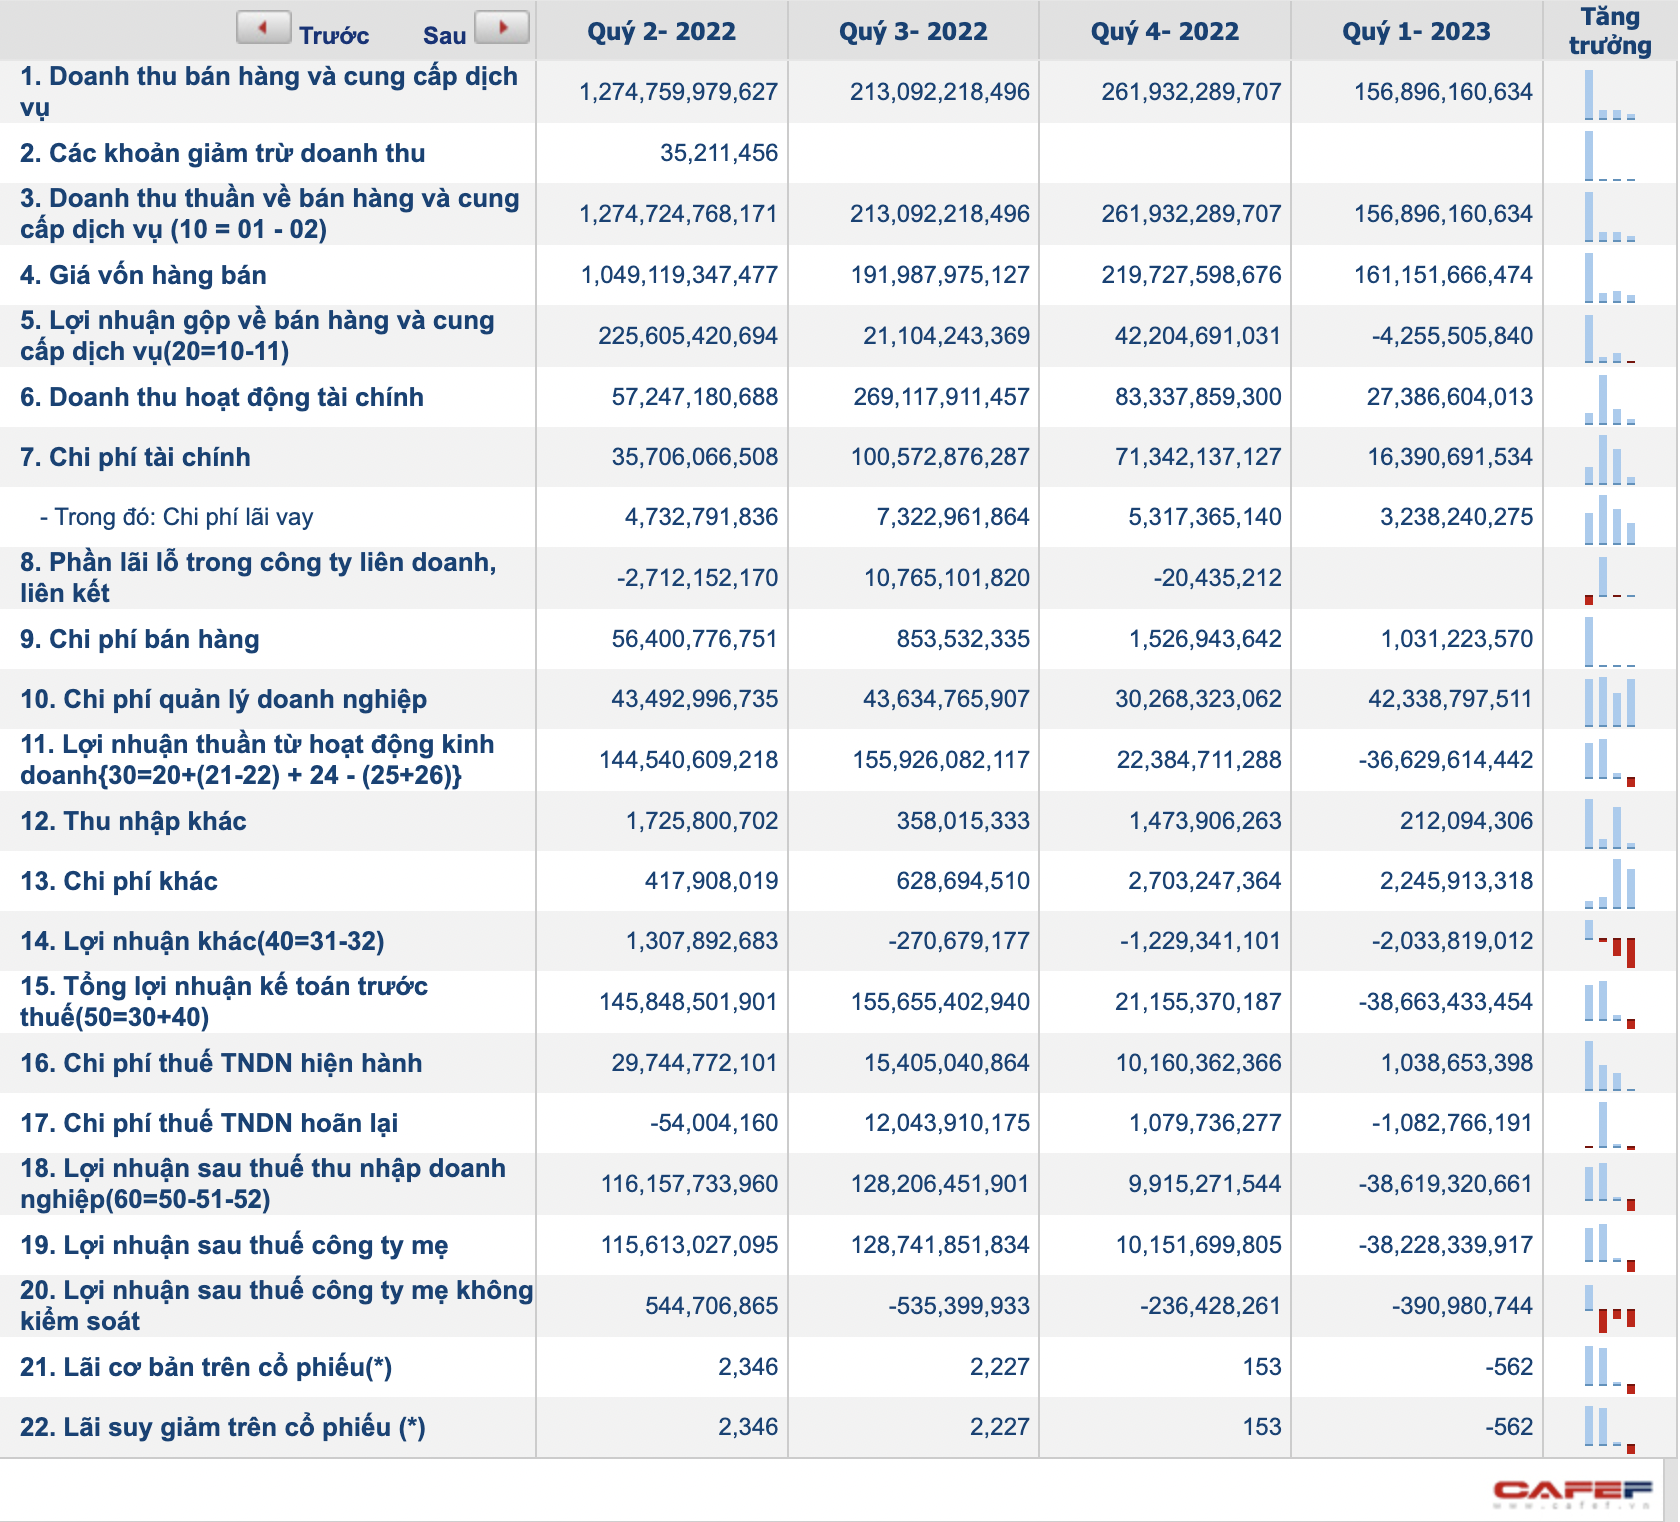The height and width of the screenshot is (1522, 1680).
Task: Open growth chart for Chi phí bán hàng
Action: point(1610,641)
